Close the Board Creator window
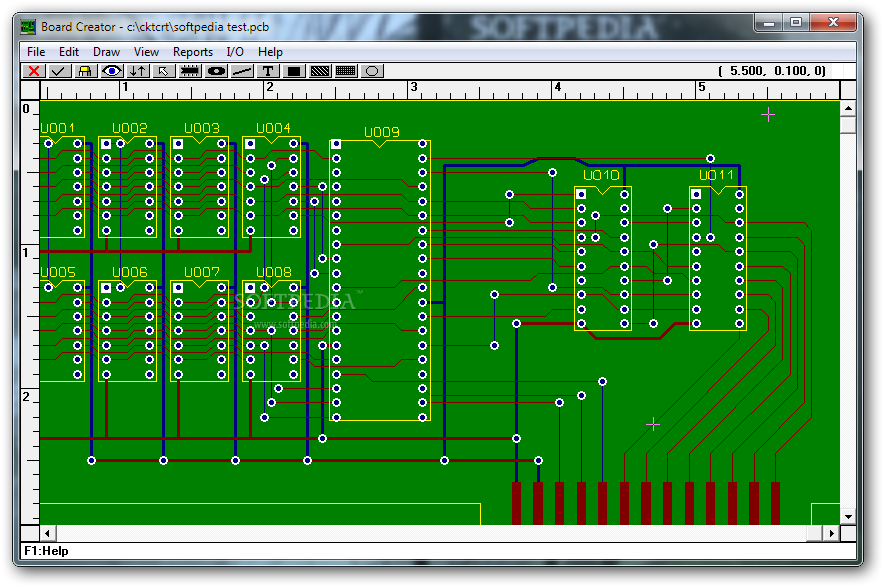Viewport: 884px width, 587px height. [x=833, y=23]
